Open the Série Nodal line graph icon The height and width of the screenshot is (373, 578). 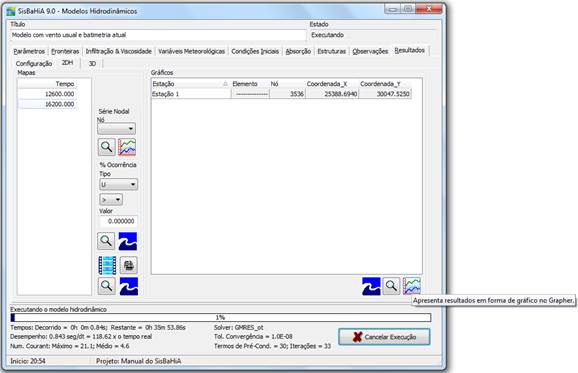[127, 147]
